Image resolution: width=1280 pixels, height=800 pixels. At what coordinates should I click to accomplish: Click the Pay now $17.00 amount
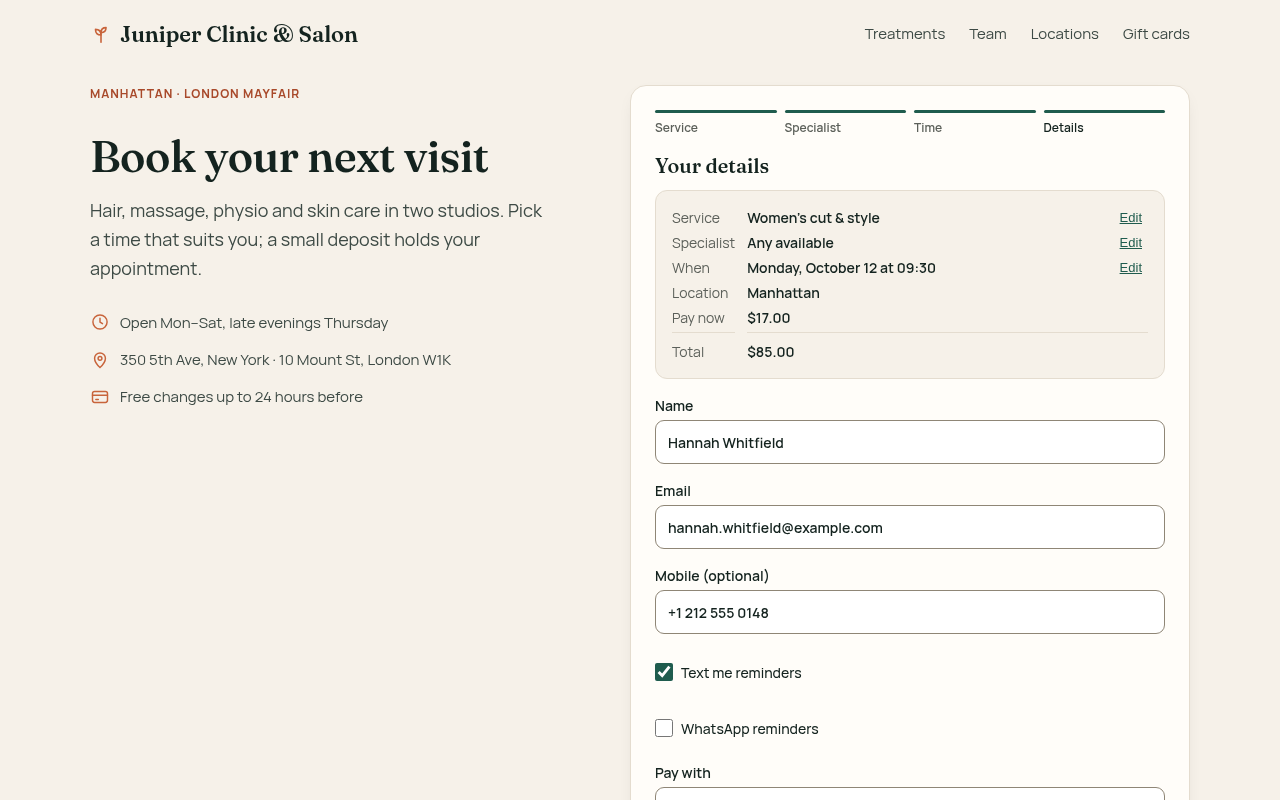[x=769, y=318]
